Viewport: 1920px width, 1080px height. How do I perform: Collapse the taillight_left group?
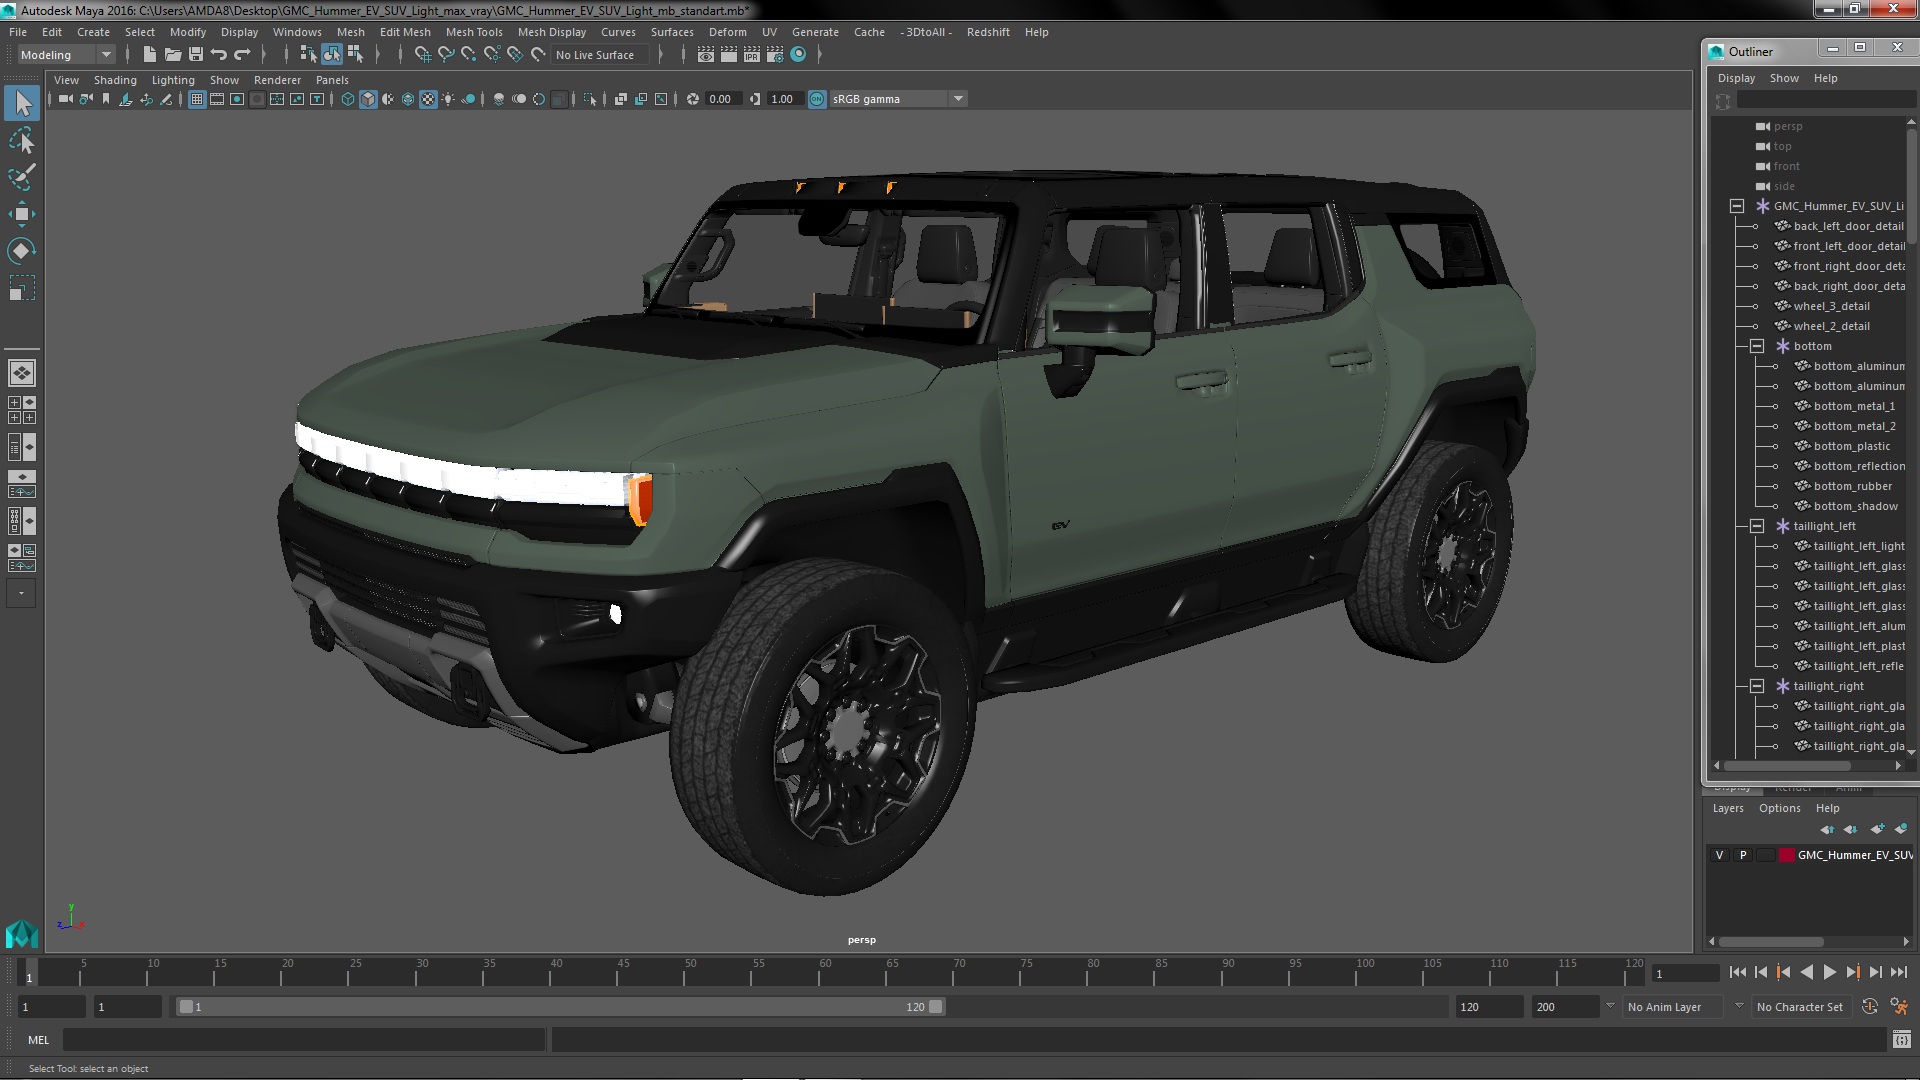tap(1757, 526)
